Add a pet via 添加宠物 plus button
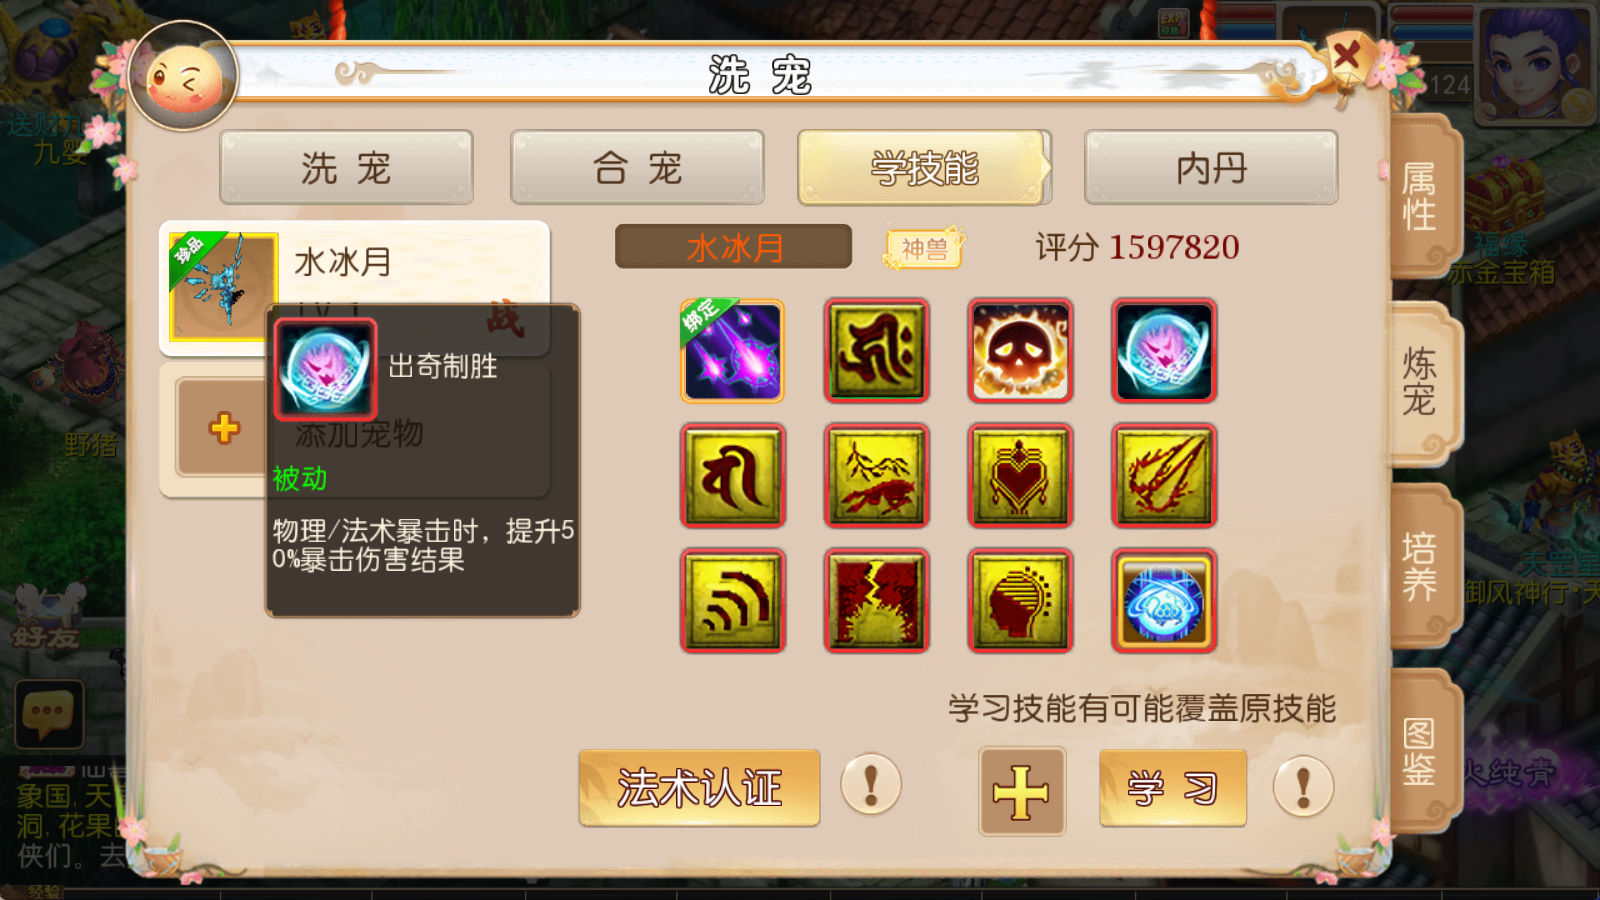 point(224,428)
